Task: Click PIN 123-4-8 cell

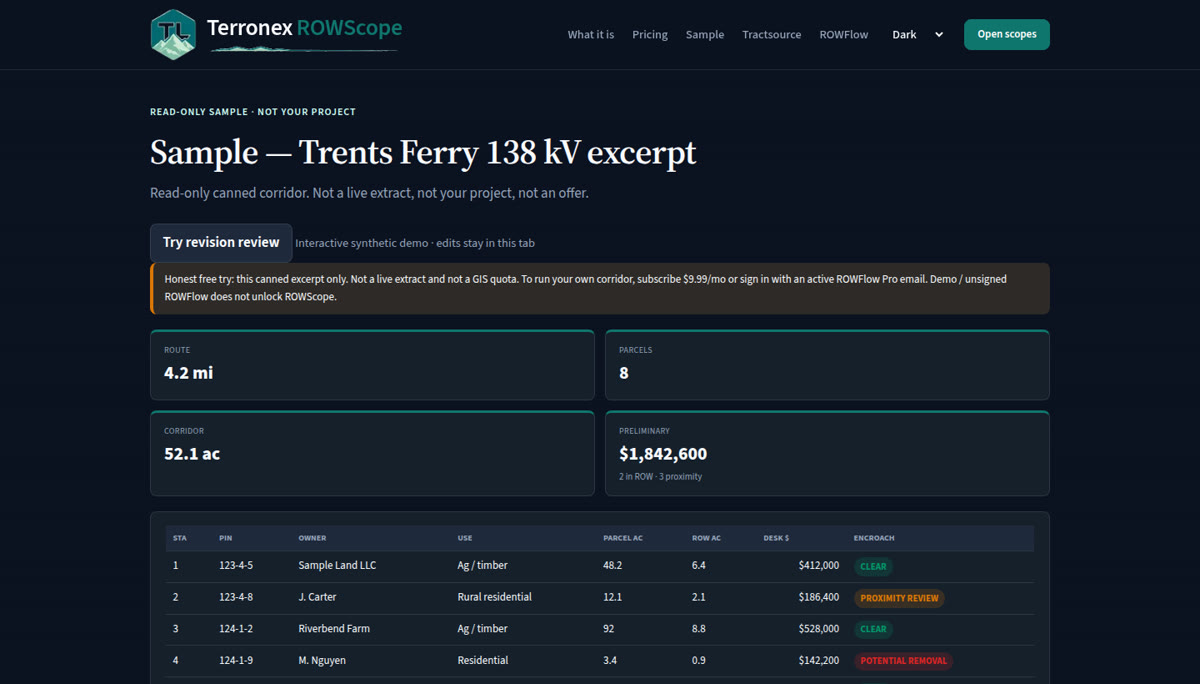Action: (236, 597)
